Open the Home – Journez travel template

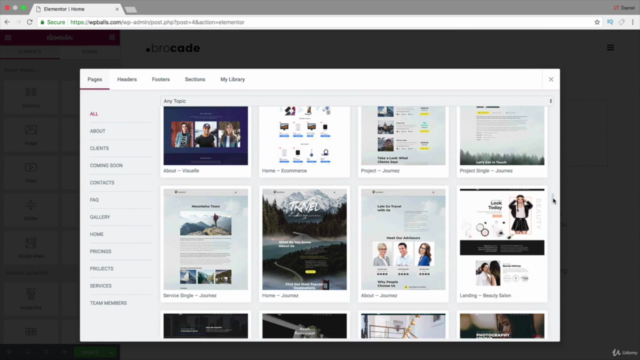[x=304, y=239]
